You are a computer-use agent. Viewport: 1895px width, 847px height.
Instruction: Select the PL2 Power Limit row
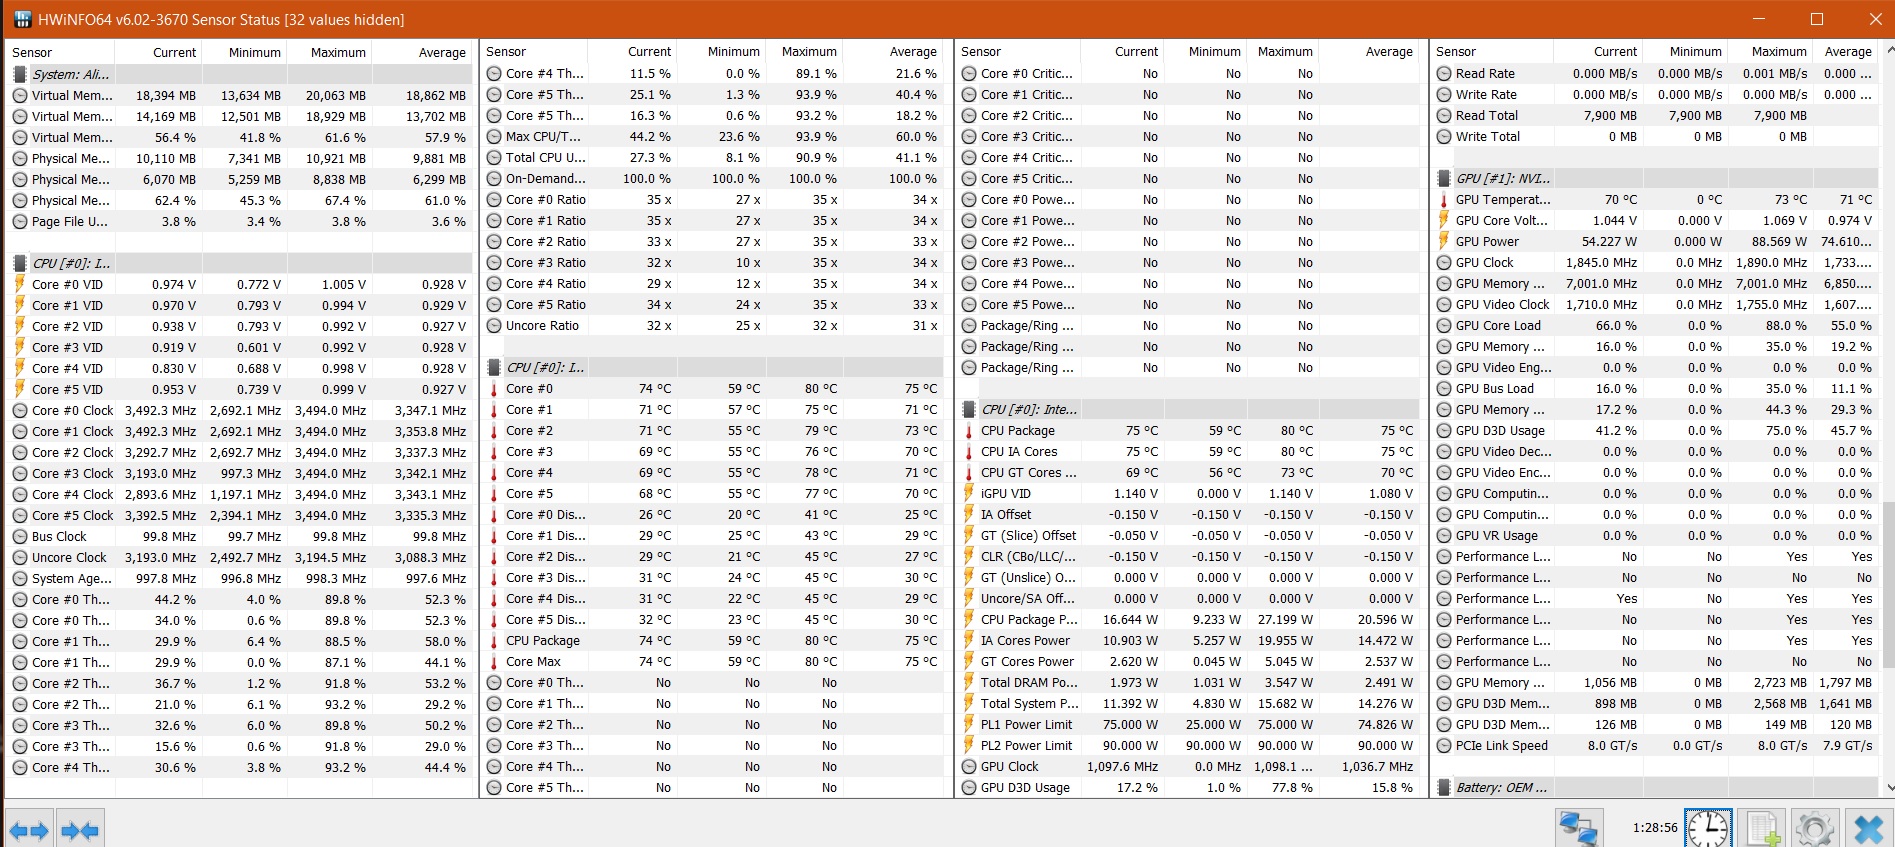pyautogui.click(x=1189, y=745)
